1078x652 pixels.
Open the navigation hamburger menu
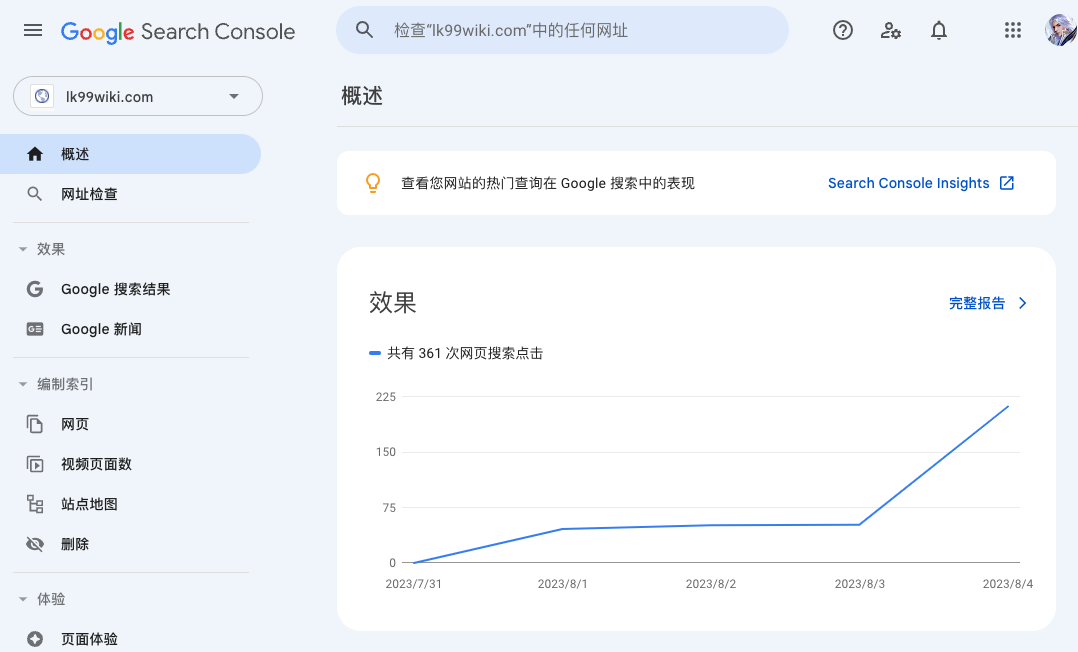(32, 30)
